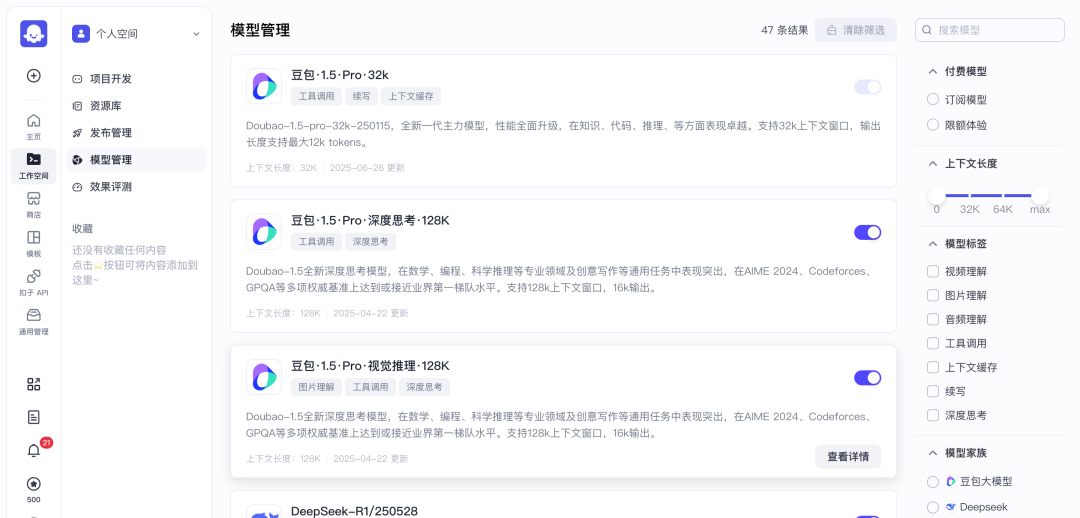Image resolution: width=1080 pixels, height=518 pixels.
Task: Disable the 豆包·1.5·Pro·视觉推理·128K switch
Action: click(867, 377)
